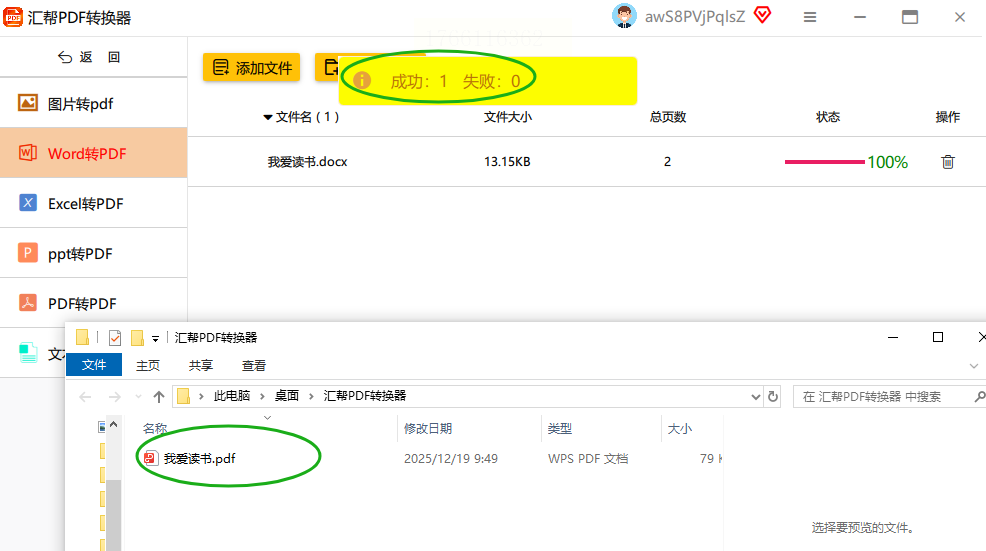The width and height of the screenshot is (986, 551).
Task: Sort by the 名称 column header
Action: pos(155,428)
